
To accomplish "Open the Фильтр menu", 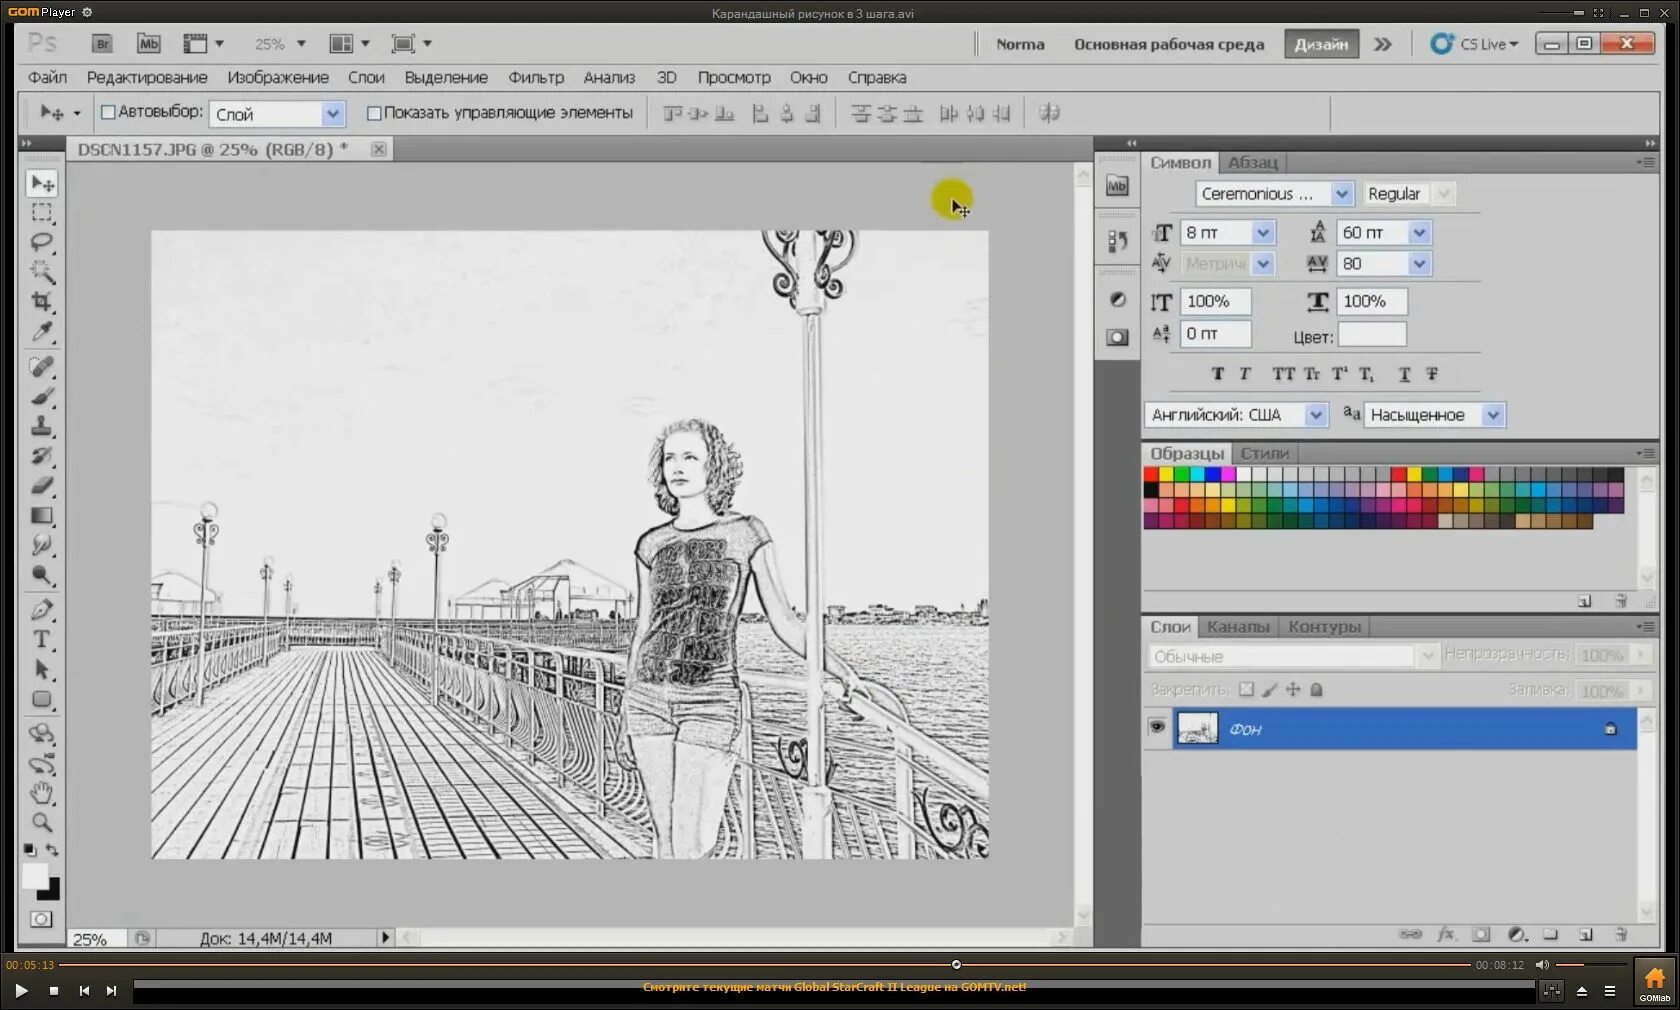I will (535, 78).
